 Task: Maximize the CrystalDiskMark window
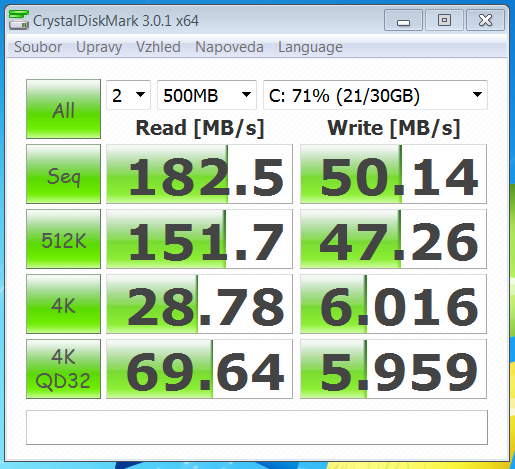[x=444, y=20]
